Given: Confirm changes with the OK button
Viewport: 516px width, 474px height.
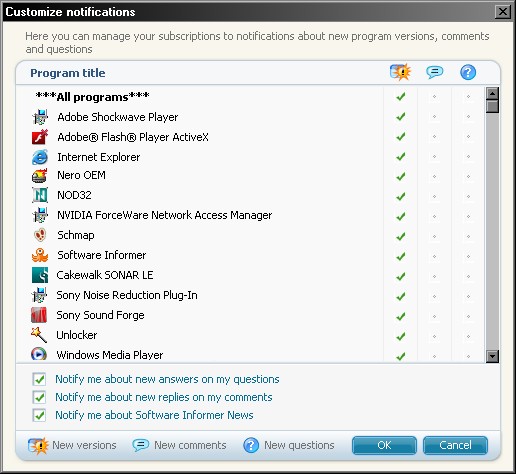Looking at the screenshot, I should (384, 445).
